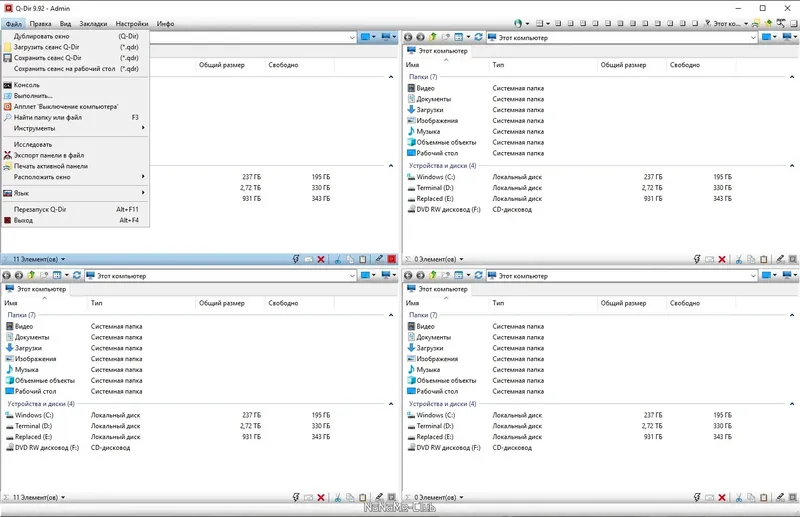Go up one folder in top-right pane
Viewport: 800px width, 517px height.
pyautogui.click(x=433, y=37)
